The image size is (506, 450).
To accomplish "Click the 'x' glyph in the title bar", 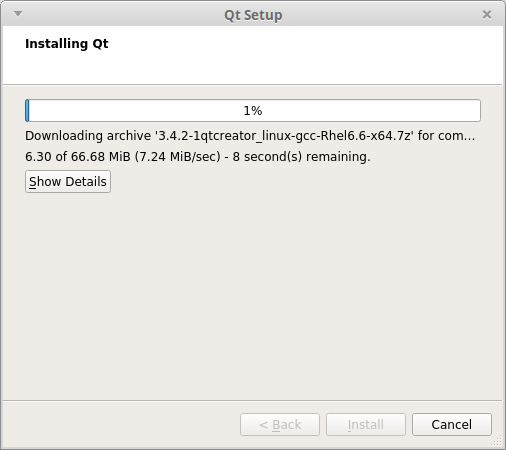I will (487, 15).
